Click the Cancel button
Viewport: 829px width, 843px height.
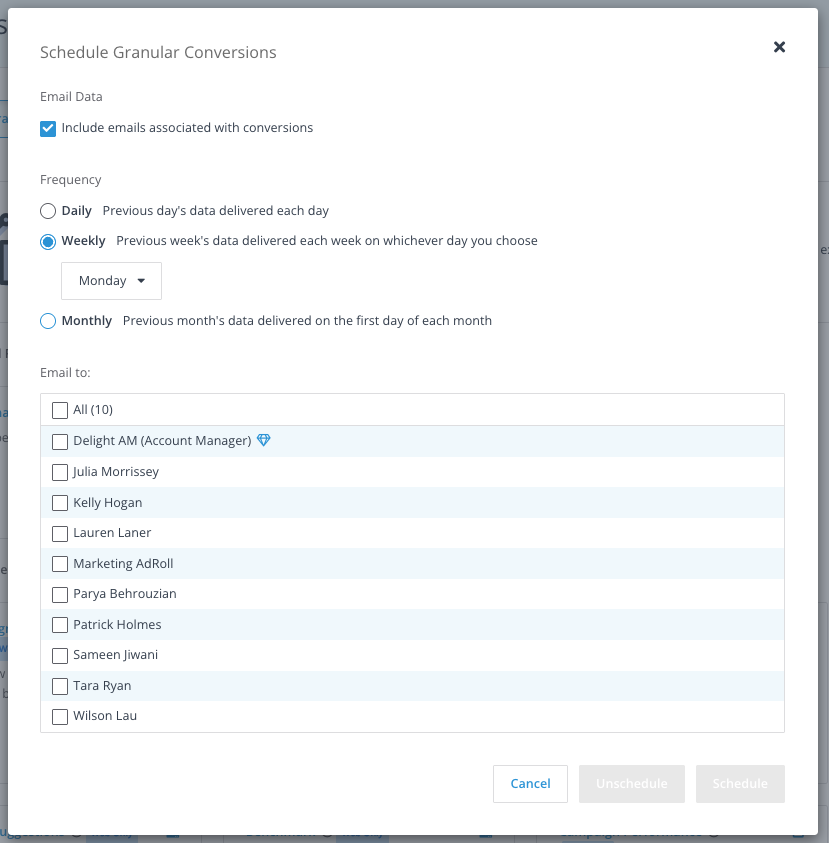[530, 784]
